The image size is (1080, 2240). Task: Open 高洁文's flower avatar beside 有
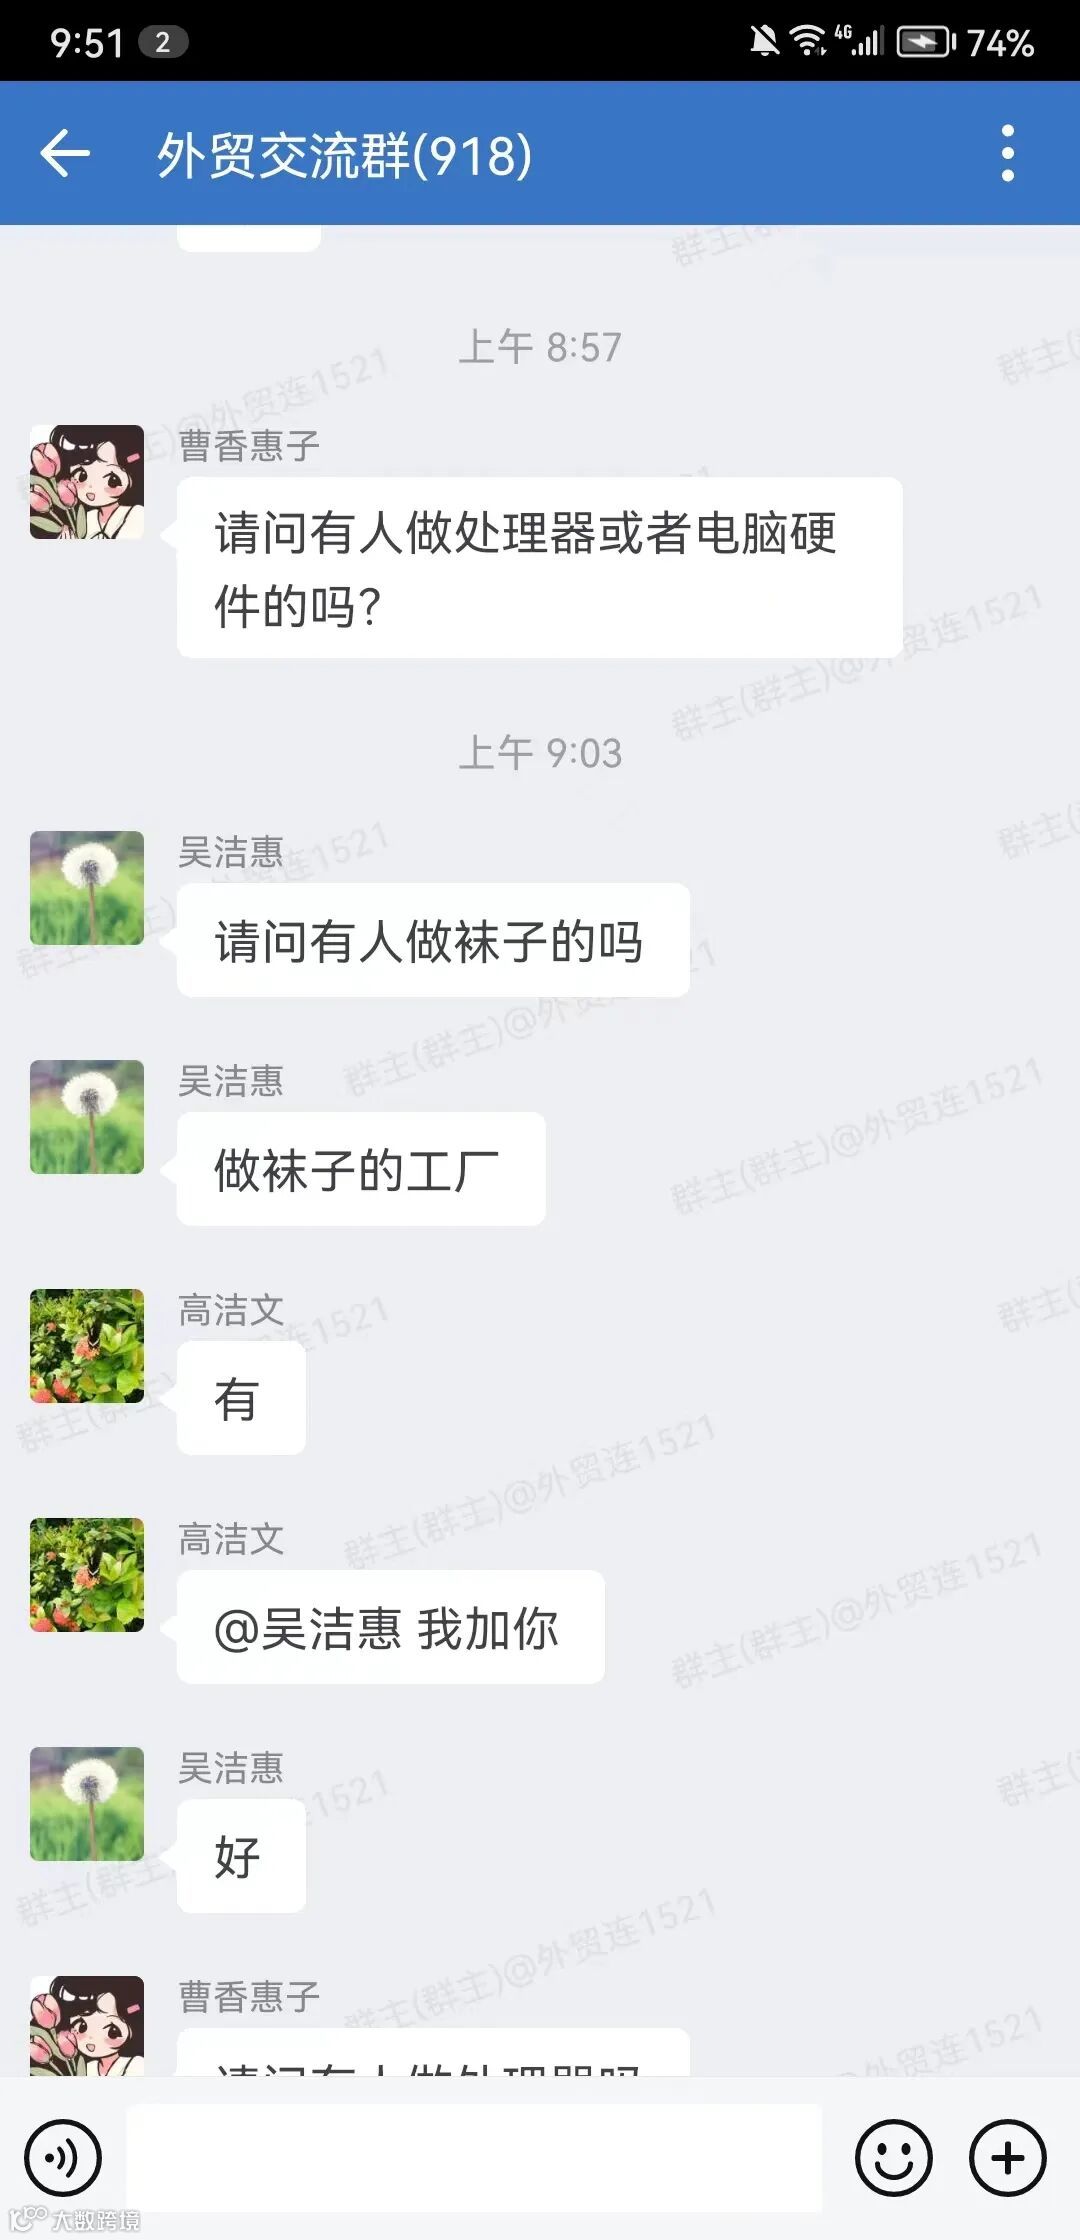[87, 1346]
